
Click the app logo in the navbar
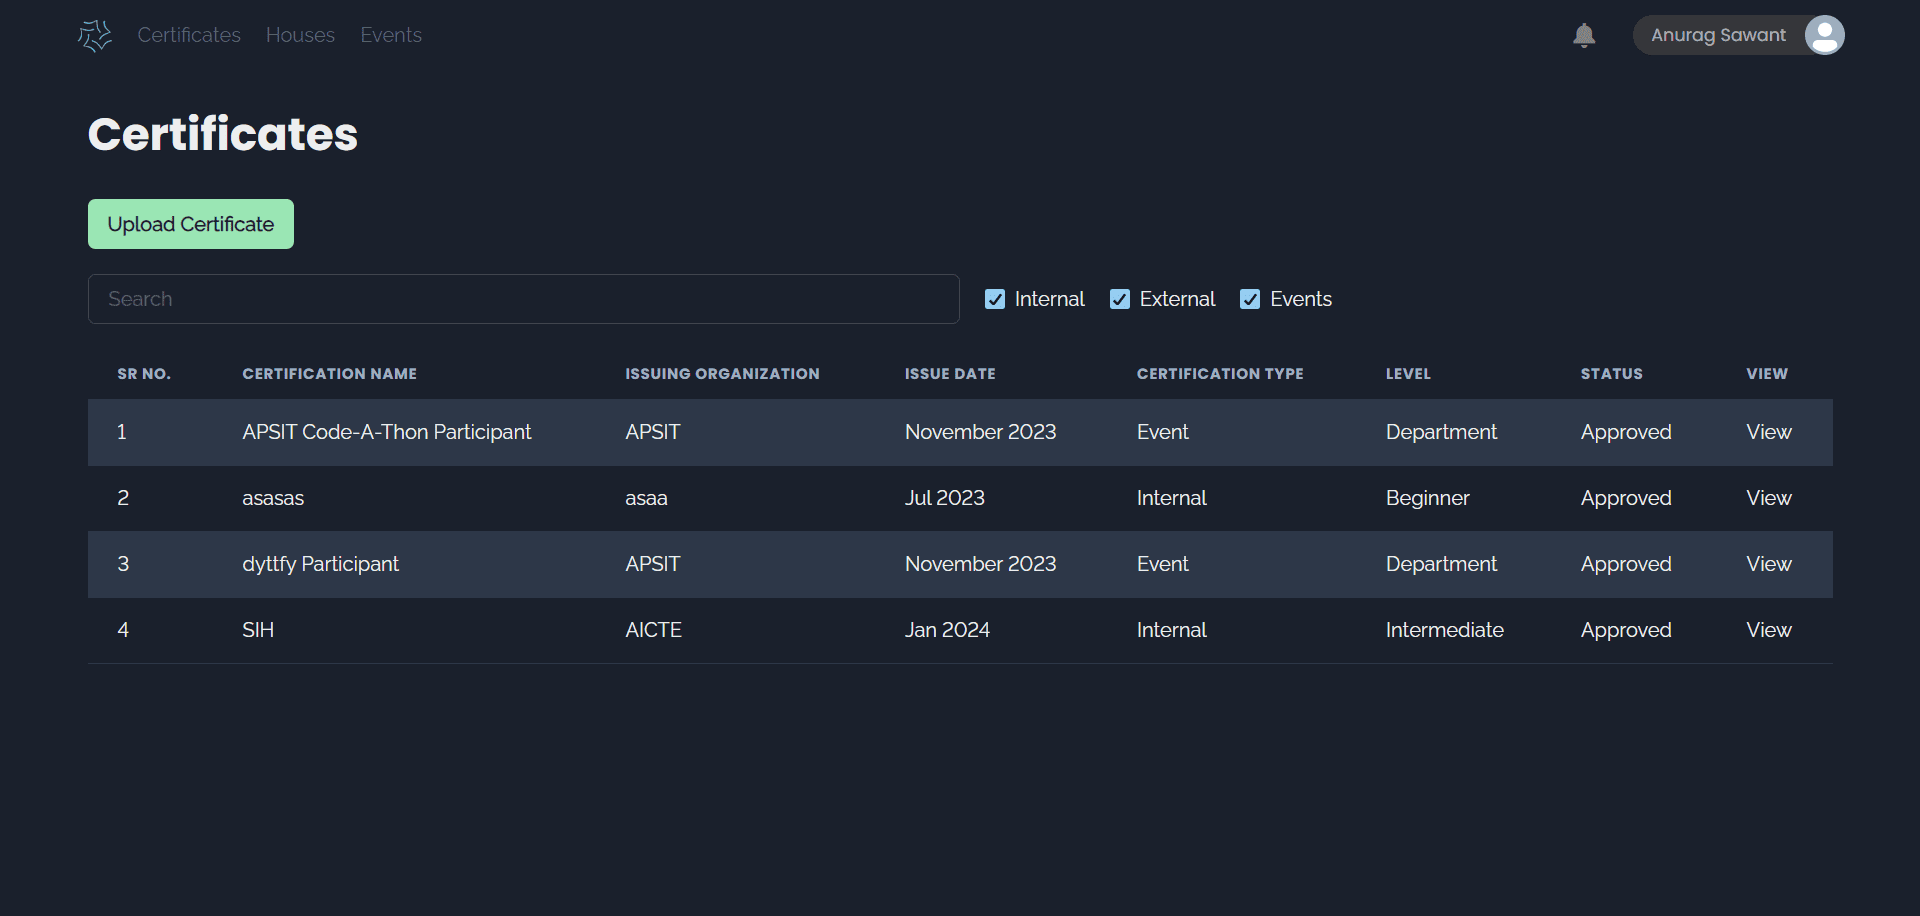[94, 35]
